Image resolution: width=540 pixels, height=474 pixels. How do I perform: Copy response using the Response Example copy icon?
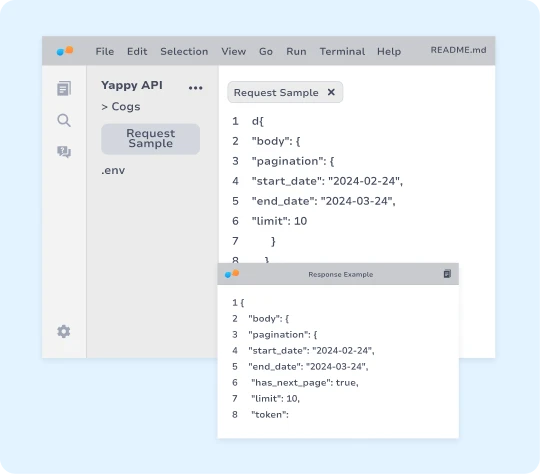coord(447,274)
